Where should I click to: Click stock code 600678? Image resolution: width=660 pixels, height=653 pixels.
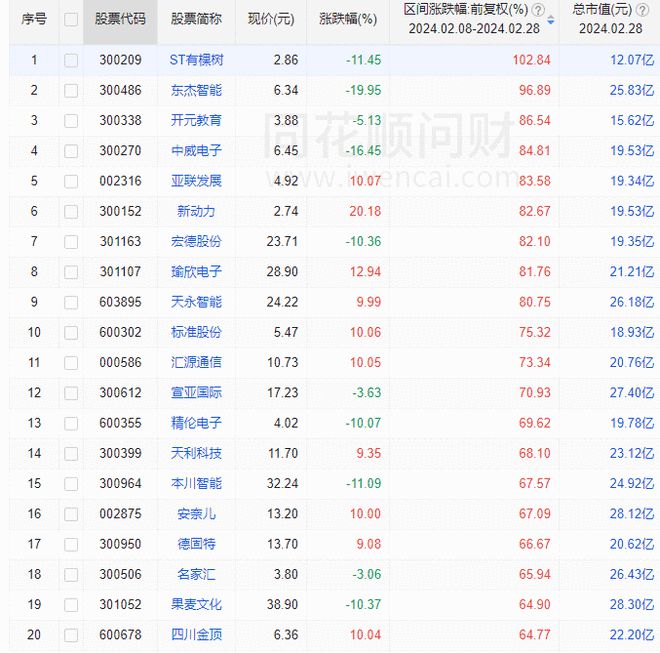pos(120,635)
